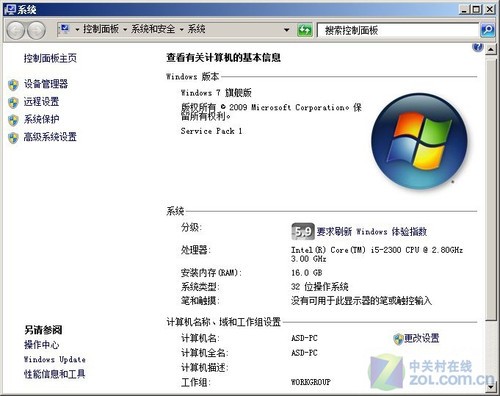
Task: Go to 控制面板主页
Action: [x=50, y=58]
